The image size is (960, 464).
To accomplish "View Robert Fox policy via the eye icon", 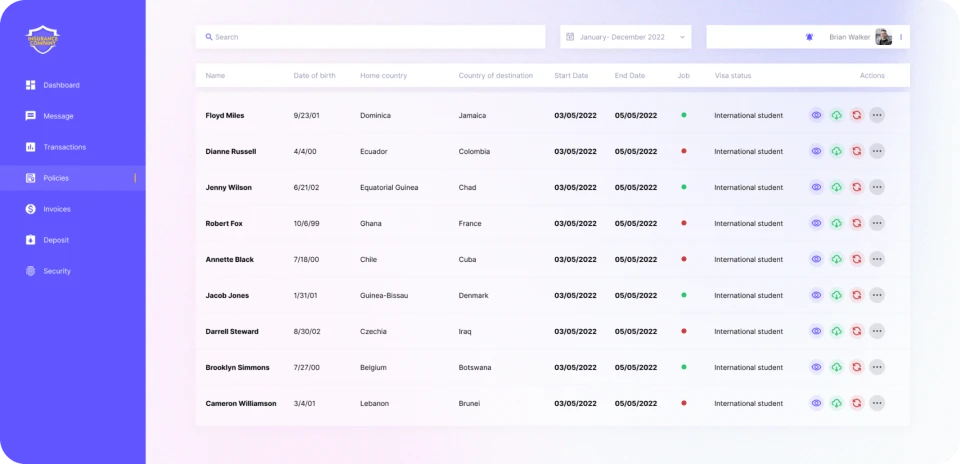I will pos(816,223).
